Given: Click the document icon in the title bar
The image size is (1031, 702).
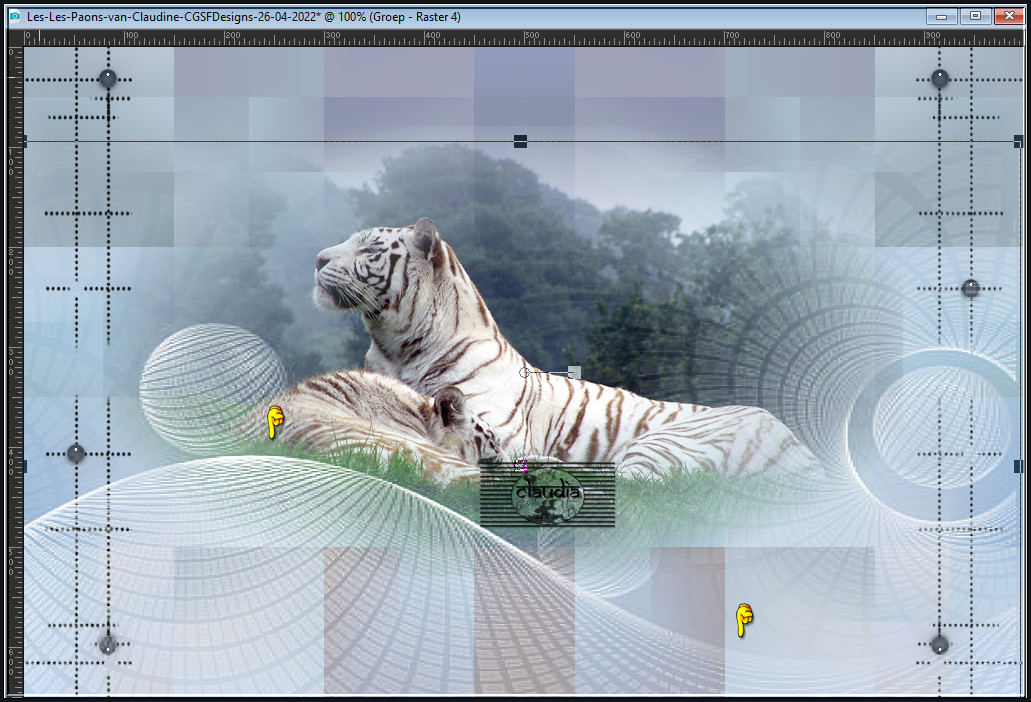Looking at the screenshot, I should [x=14, y=16].
